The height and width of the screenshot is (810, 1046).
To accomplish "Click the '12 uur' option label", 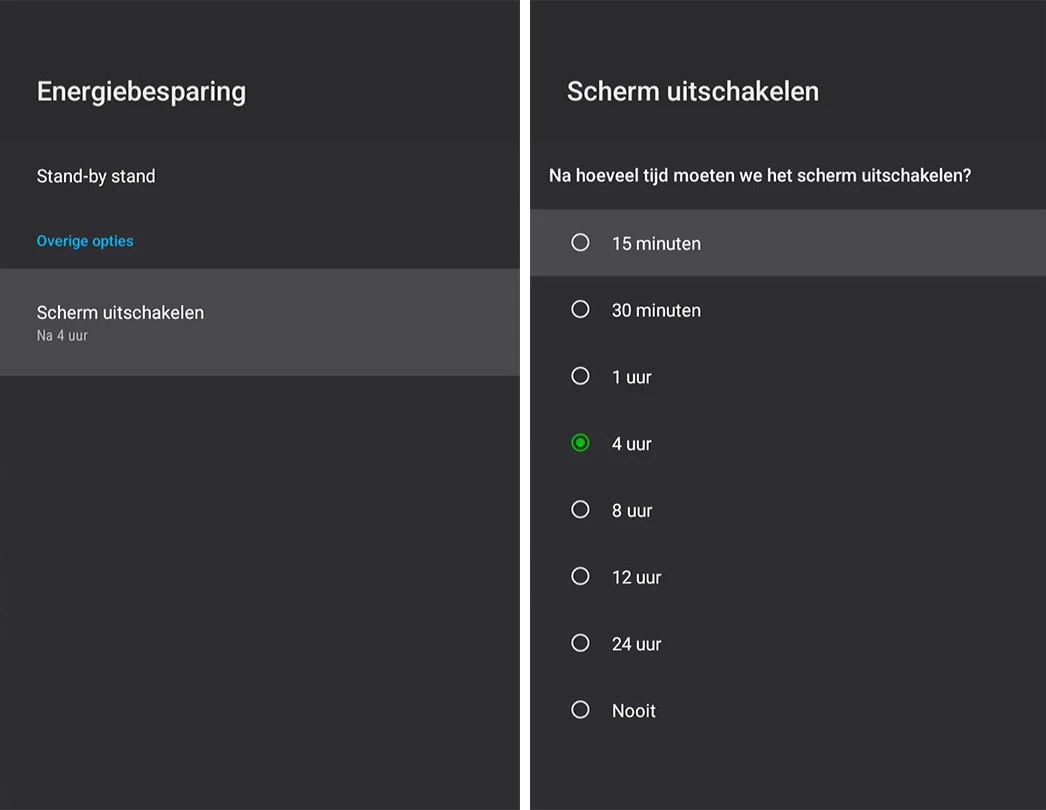I will click(x=636, y=578).
